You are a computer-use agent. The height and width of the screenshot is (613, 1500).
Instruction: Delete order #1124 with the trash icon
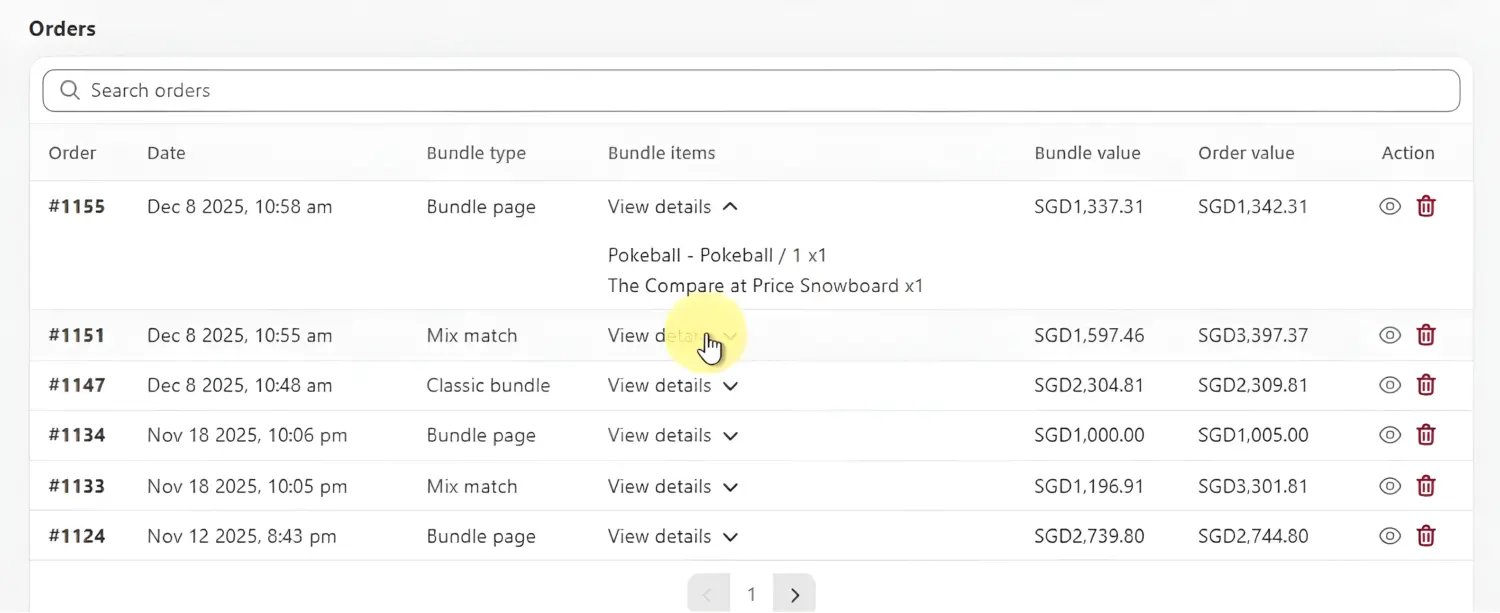1426,536
